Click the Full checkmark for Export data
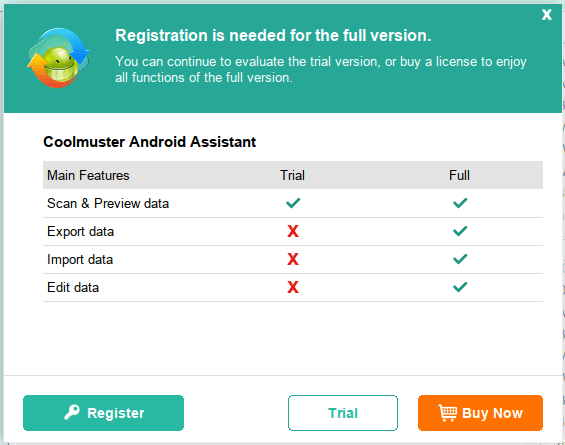The image size is (565, 445). 460,231
